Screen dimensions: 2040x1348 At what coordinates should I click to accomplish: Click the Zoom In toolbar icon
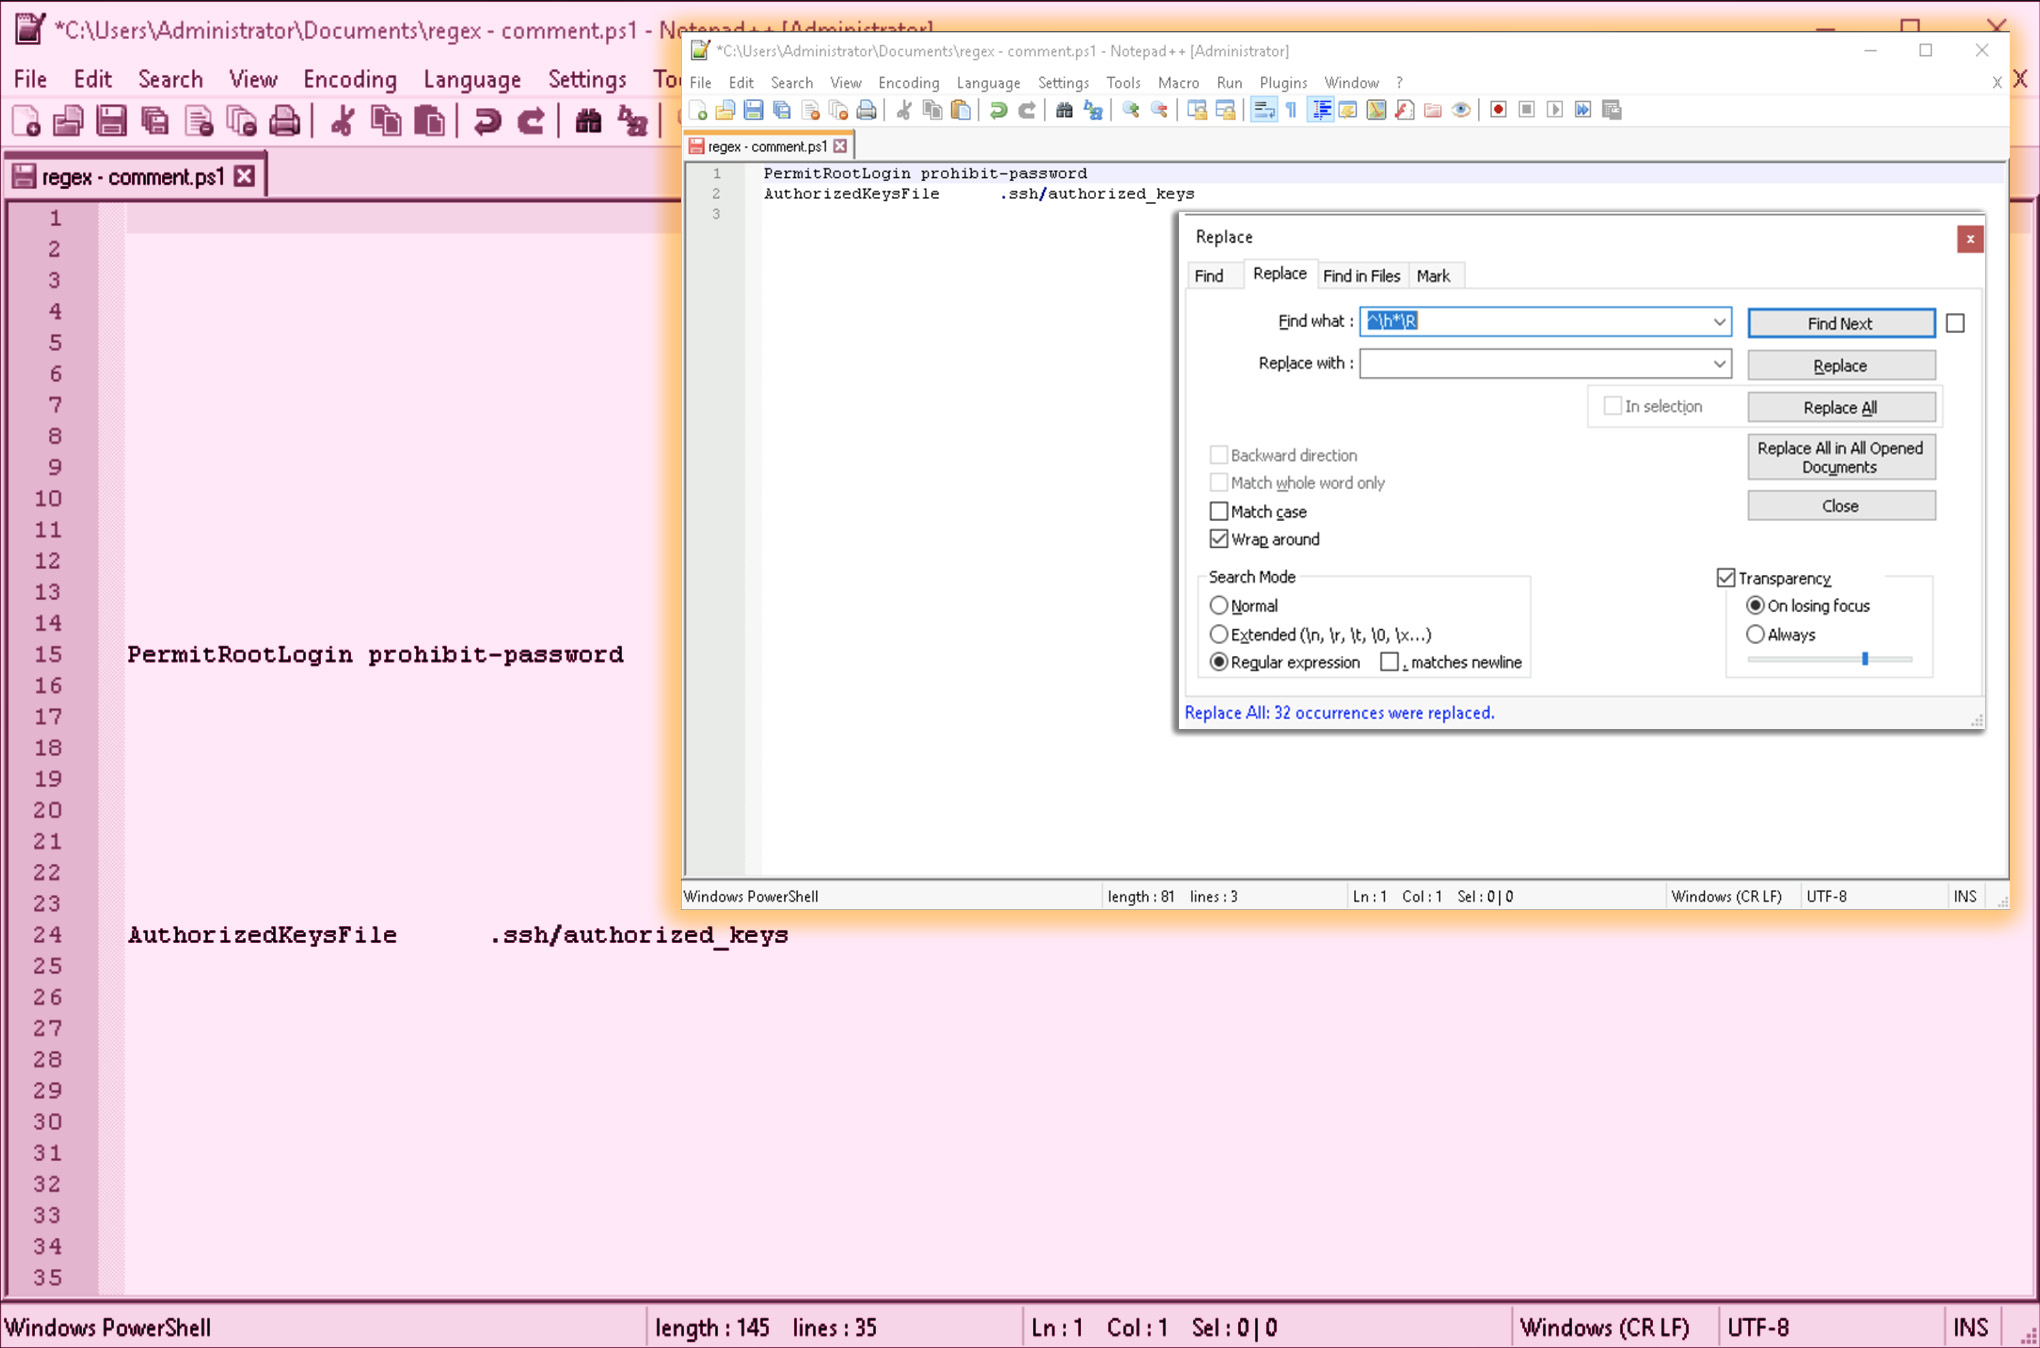click(1130, 110)
